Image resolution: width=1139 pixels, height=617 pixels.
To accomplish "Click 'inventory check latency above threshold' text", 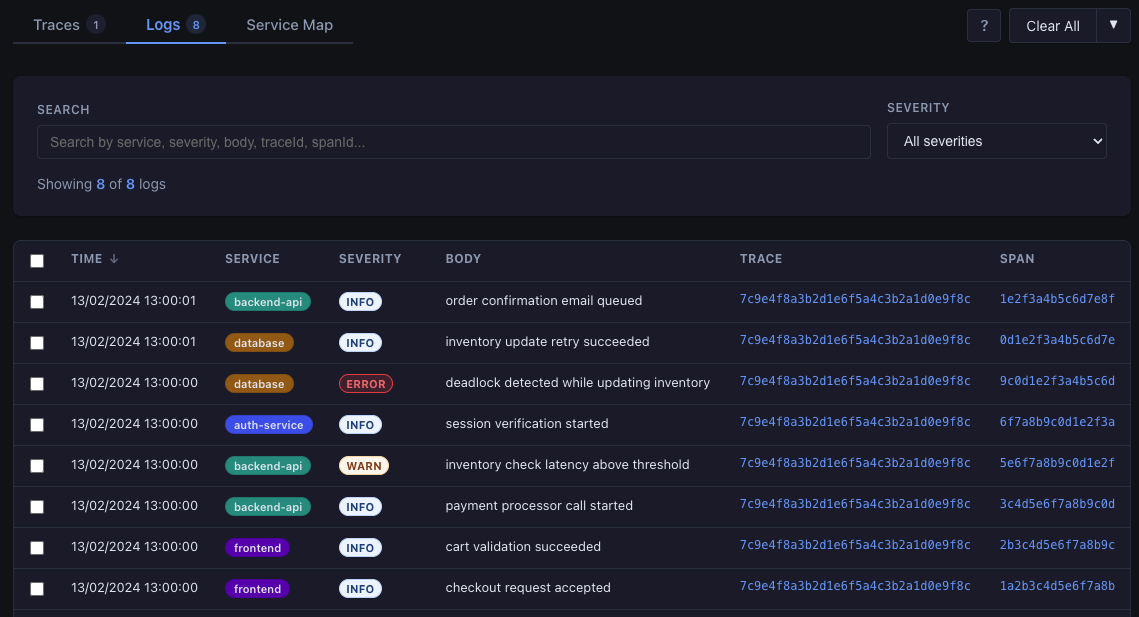I will tap(567, 464).
